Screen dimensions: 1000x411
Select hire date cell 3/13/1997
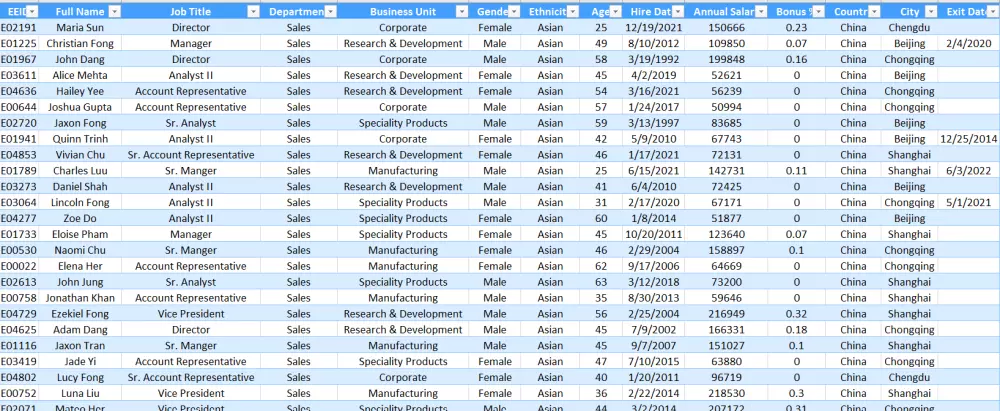pos(654,123)
